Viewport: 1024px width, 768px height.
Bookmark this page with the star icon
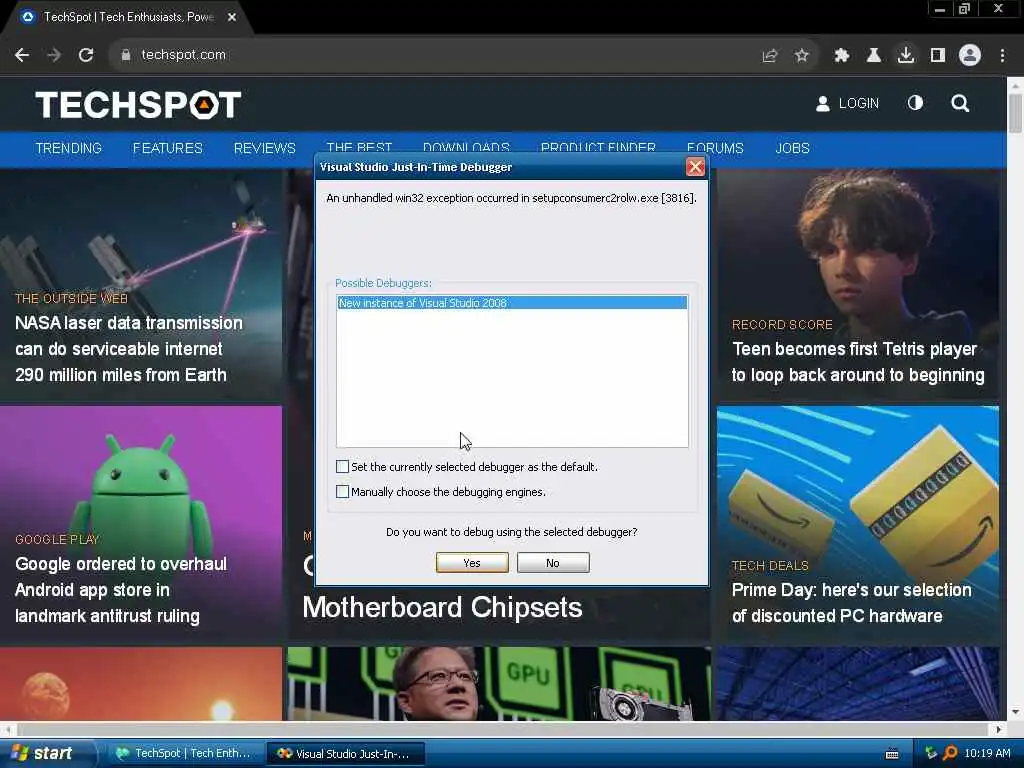pos(802,56)
